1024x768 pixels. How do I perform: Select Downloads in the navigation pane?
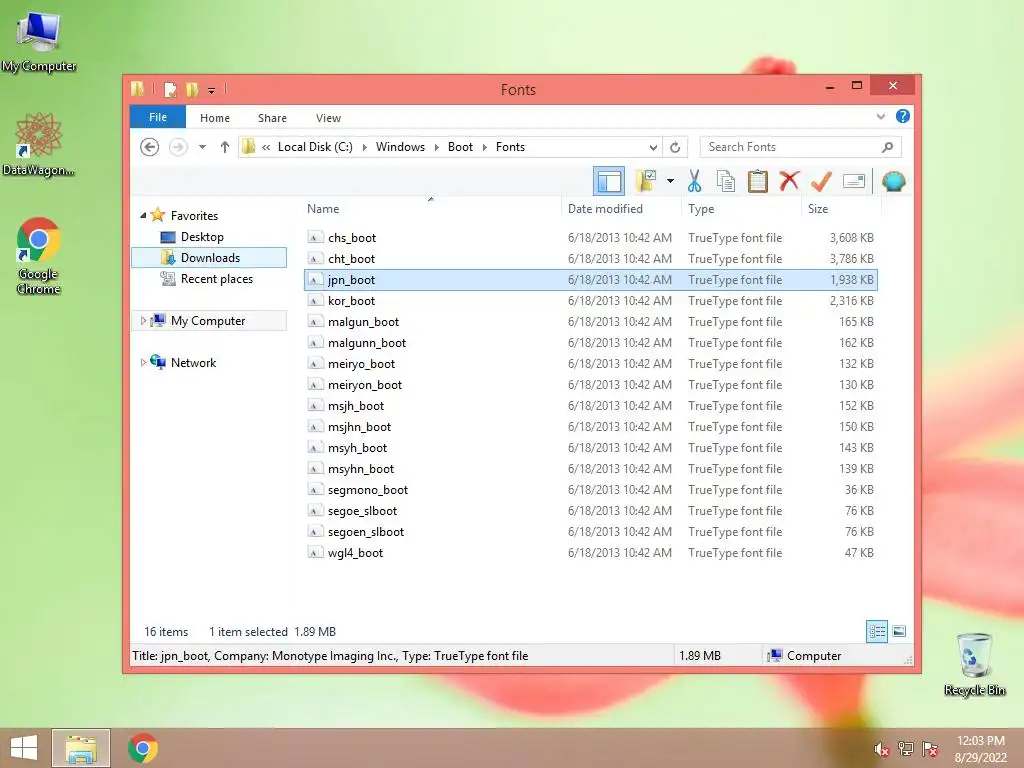(210, 257)
